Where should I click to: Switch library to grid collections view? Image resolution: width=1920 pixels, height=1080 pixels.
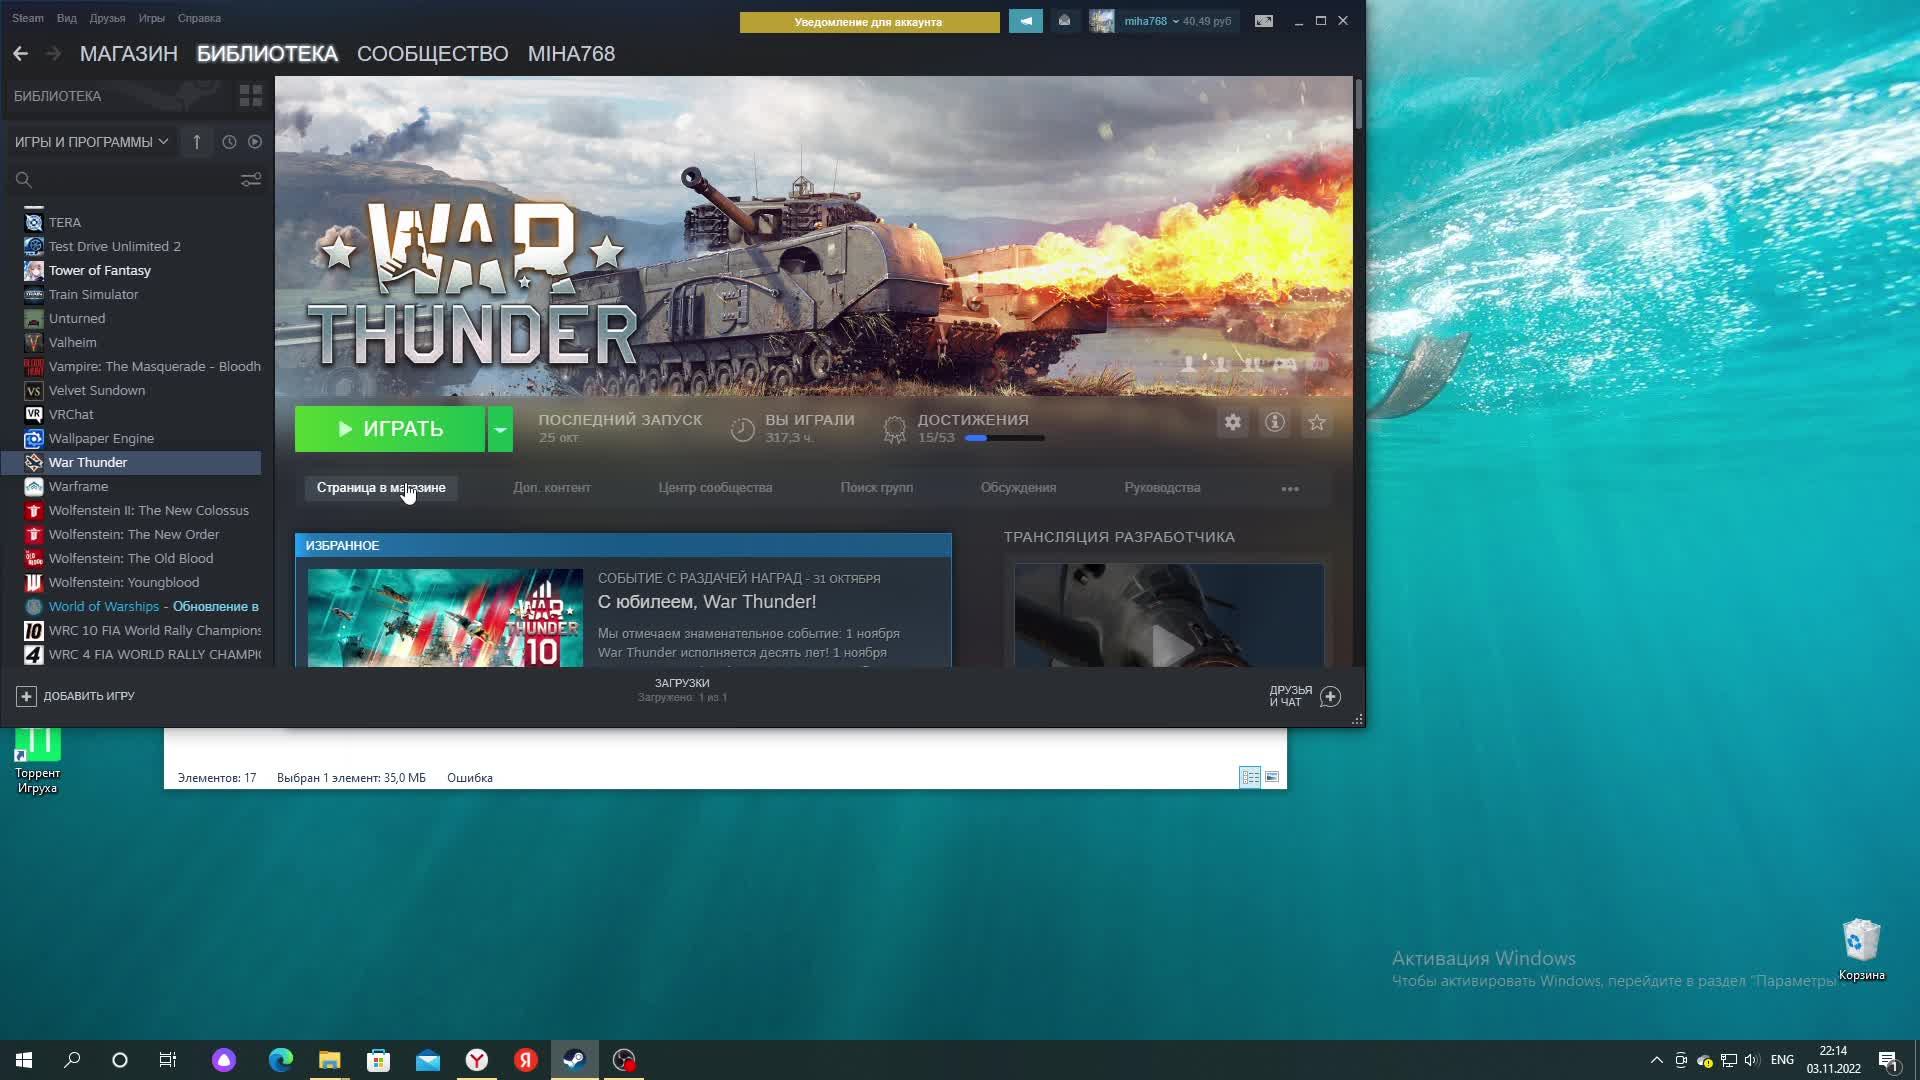coord(250,96)
